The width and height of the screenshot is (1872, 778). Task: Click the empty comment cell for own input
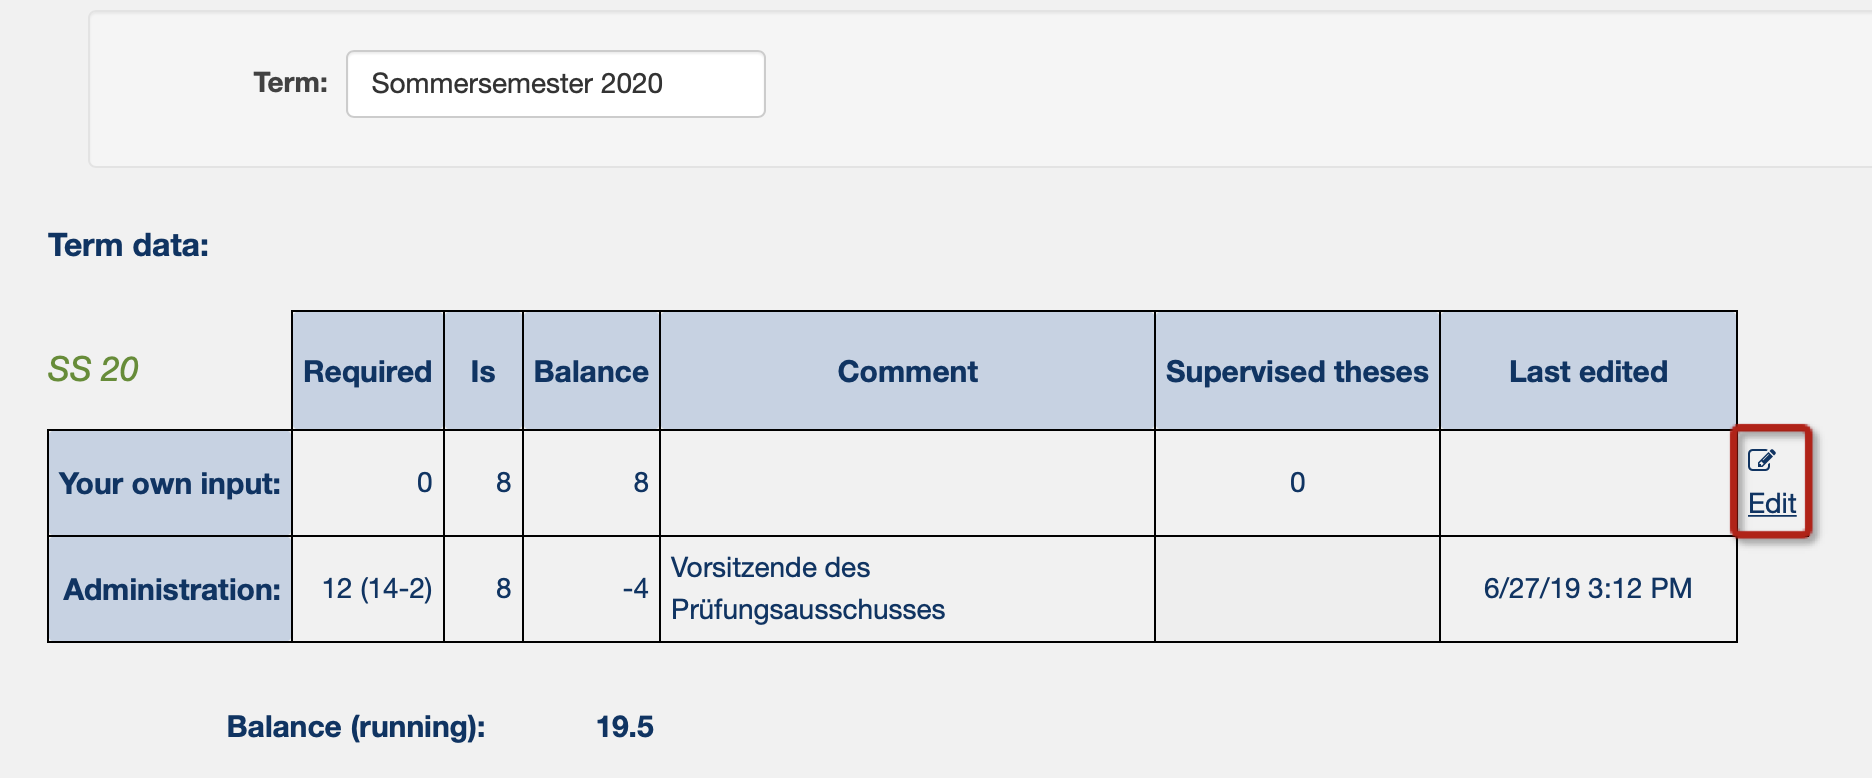(x=907, y=483)
